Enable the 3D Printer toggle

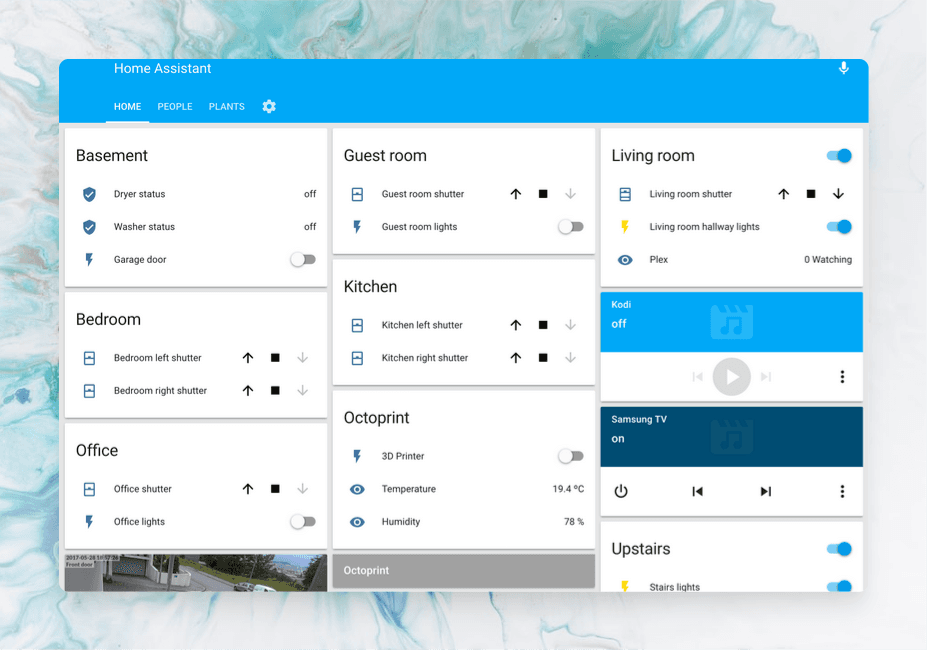click(571, 455)
